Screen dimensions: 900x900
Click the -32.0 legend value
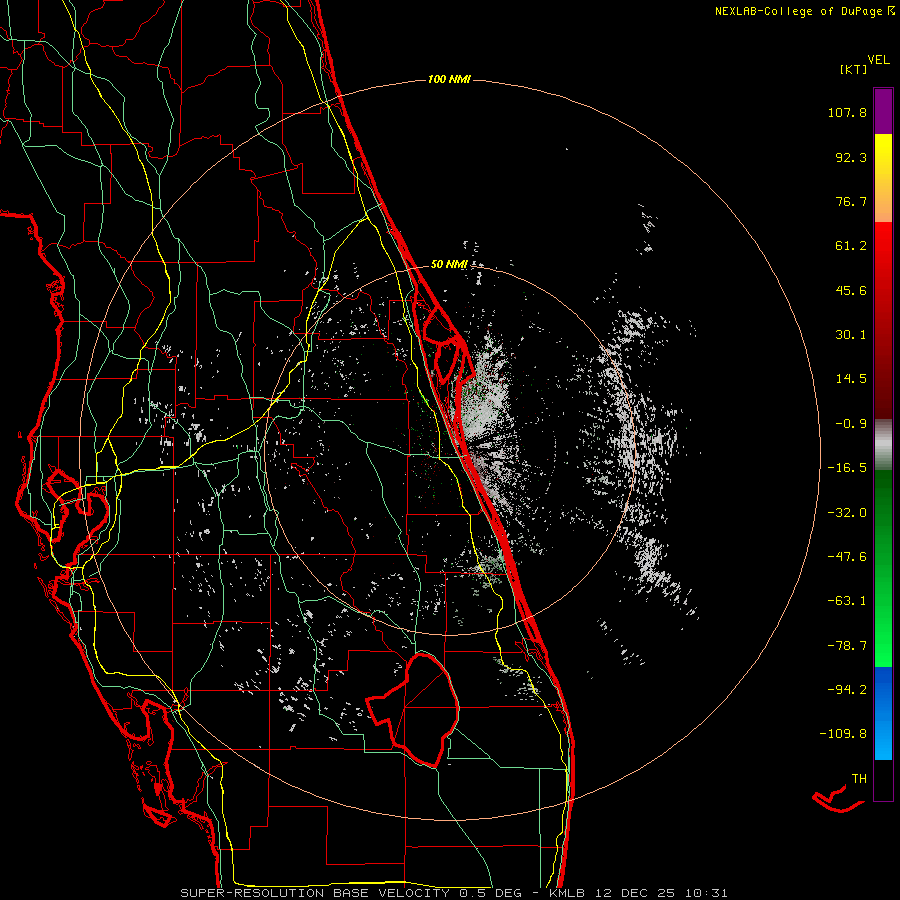point(847,513)
